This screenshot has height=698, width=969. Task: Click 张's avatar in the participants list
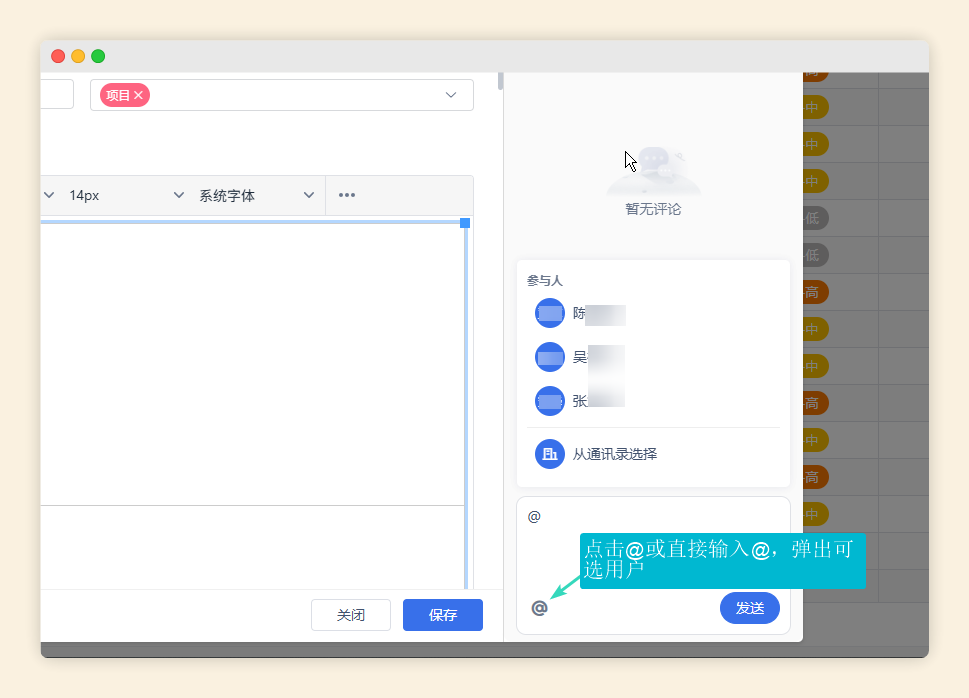[x=549, y=403]
